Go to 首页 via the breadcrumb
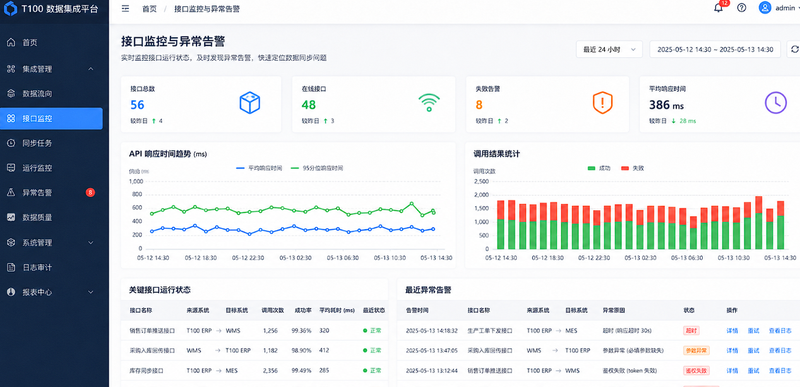The image size is (800, 387). click(149, 9)
